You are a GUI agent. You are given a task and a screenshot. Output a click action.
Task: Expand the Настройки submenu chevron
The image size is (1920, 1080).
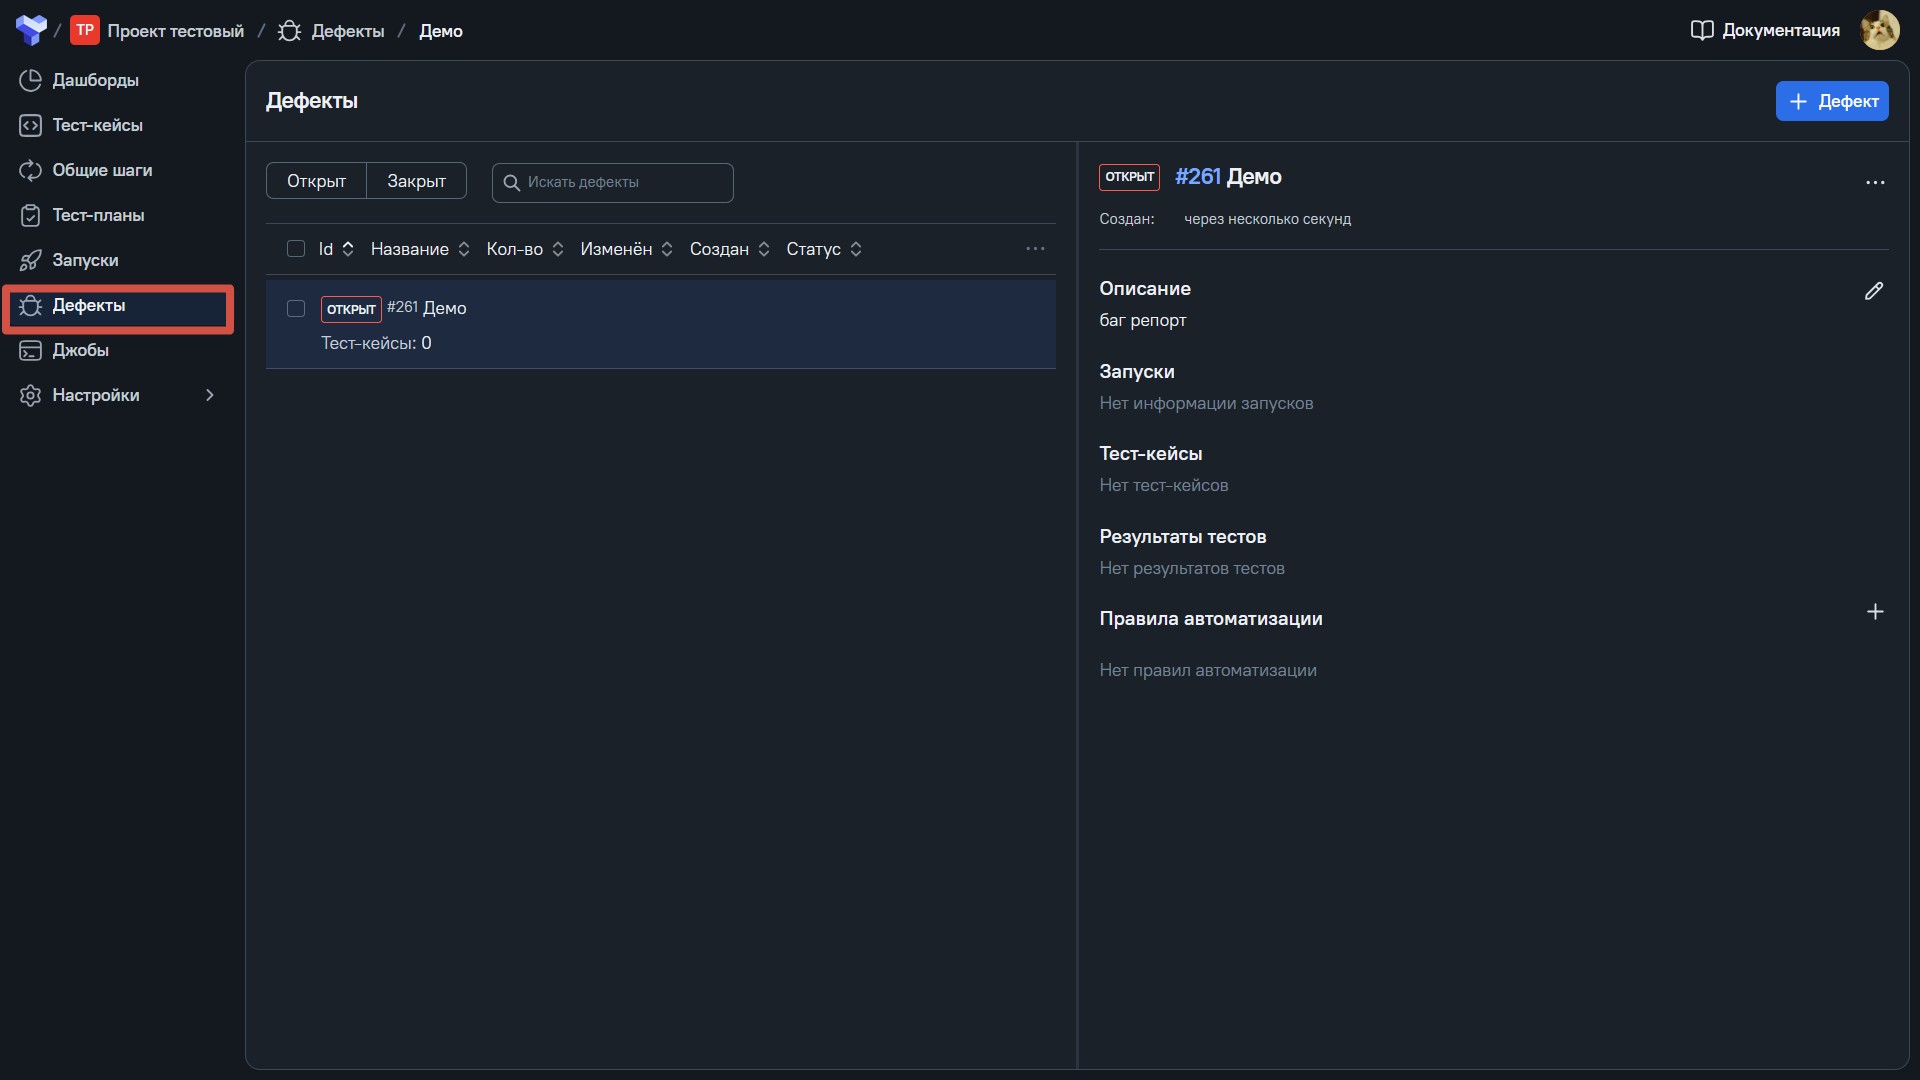click(x=210, y=395)
